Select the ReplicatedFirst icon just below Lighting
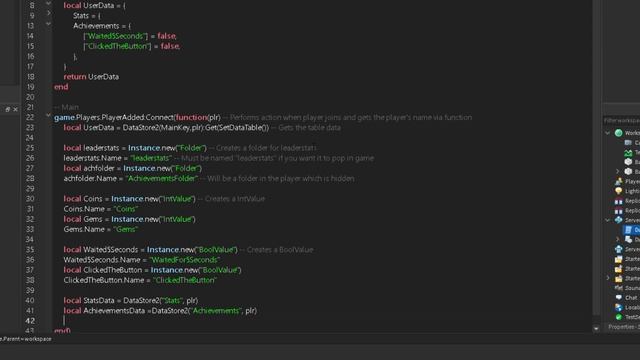The width and height of the screenshot is (640, 360). tap(619, 201)
